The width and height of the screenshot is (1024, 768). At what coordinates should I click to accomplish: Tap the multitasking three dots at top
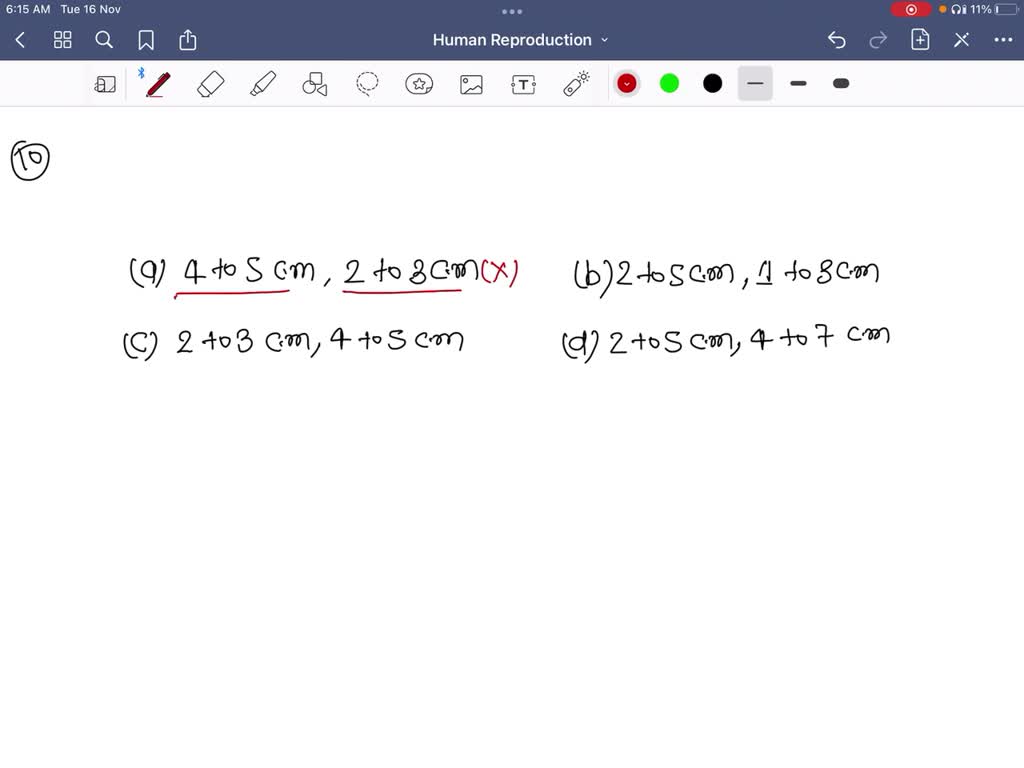point(512,12)
